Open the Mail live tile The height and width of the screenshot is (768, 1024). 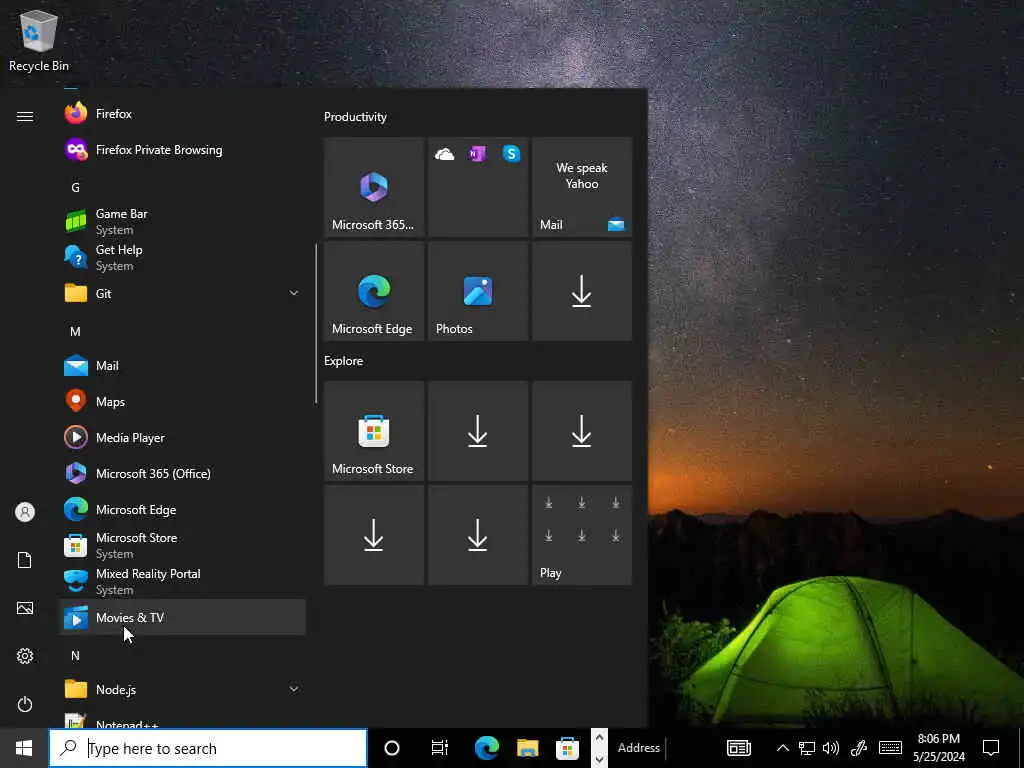pos(582,187)
